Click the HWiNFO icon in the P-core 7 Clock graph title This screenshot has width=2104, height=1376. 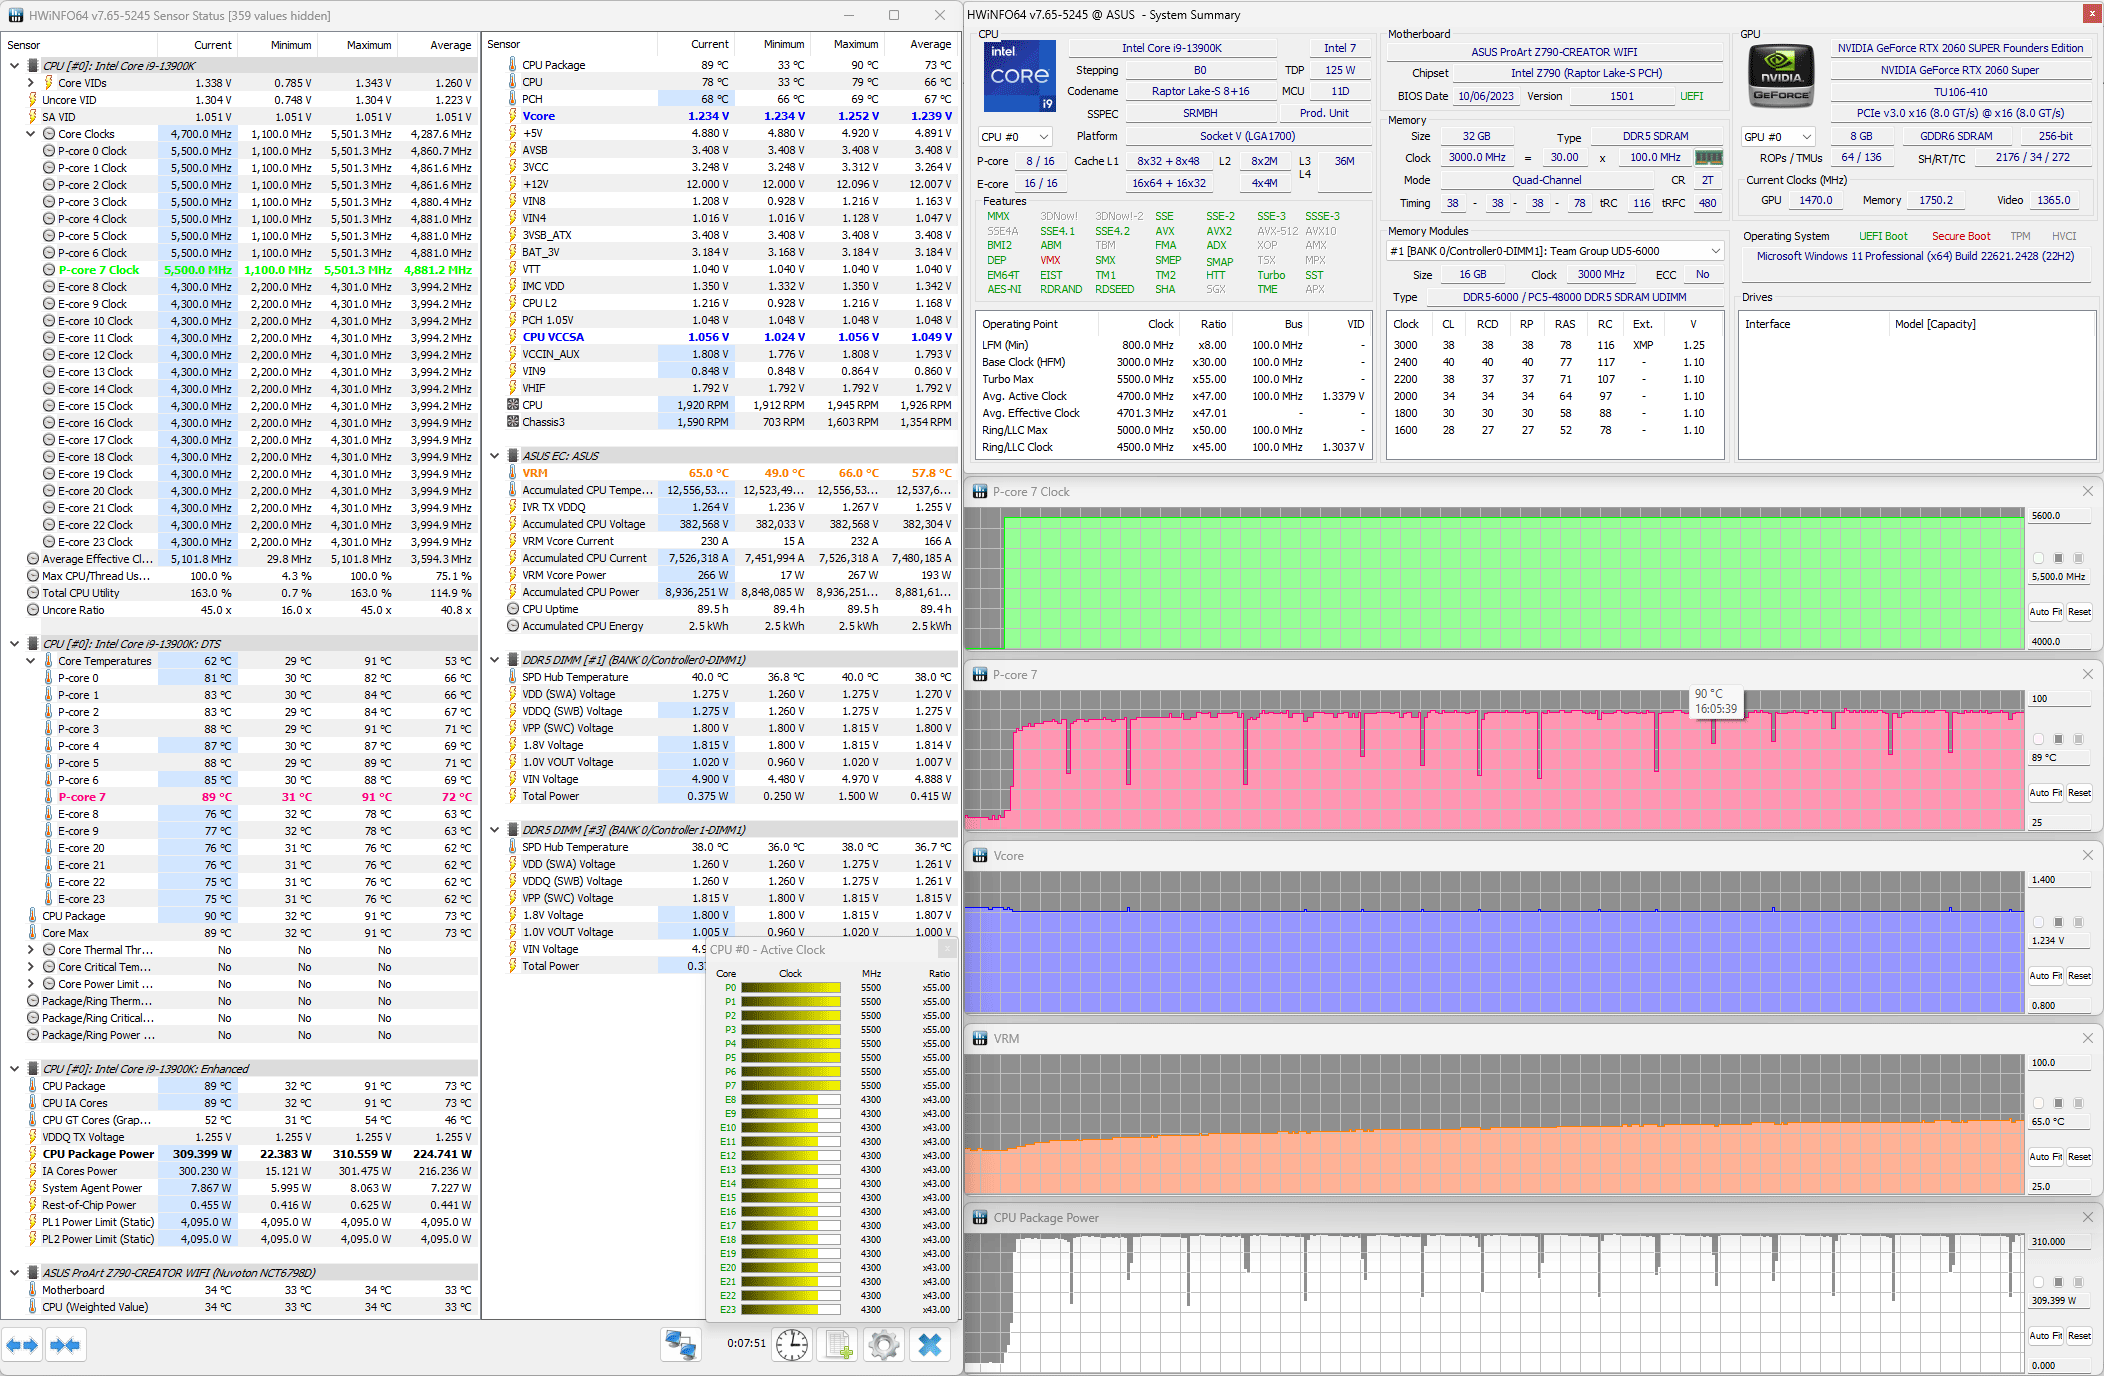(x=980, y=491)
